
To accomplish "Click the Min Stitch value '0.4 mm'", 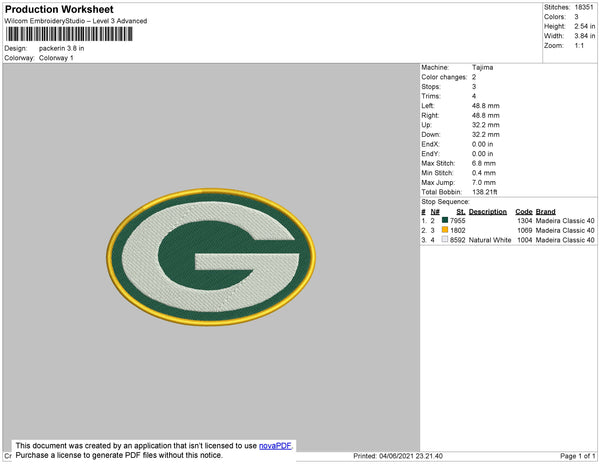I will pos(484,173).
